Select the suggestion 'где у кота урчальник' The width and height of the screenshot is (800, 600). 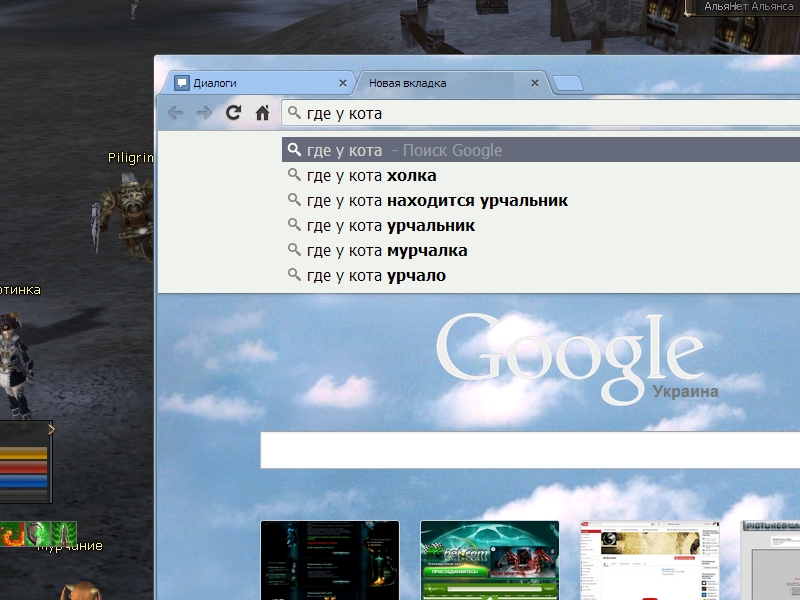[541, 226]
